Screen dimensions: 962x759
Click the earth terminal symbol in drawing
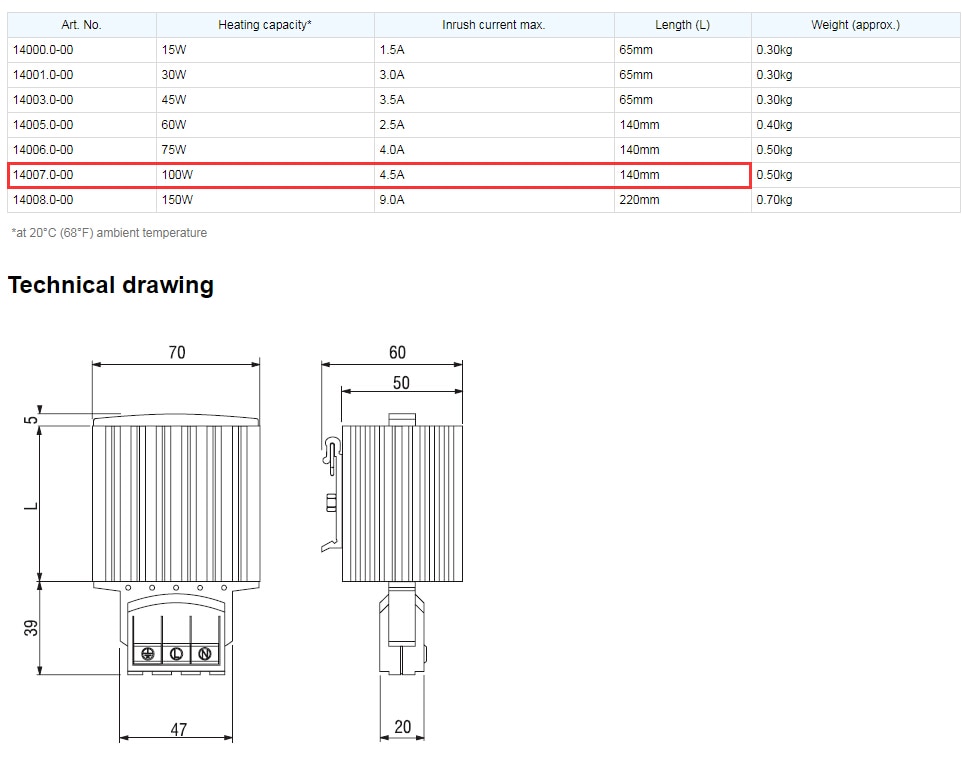(148, 654)
